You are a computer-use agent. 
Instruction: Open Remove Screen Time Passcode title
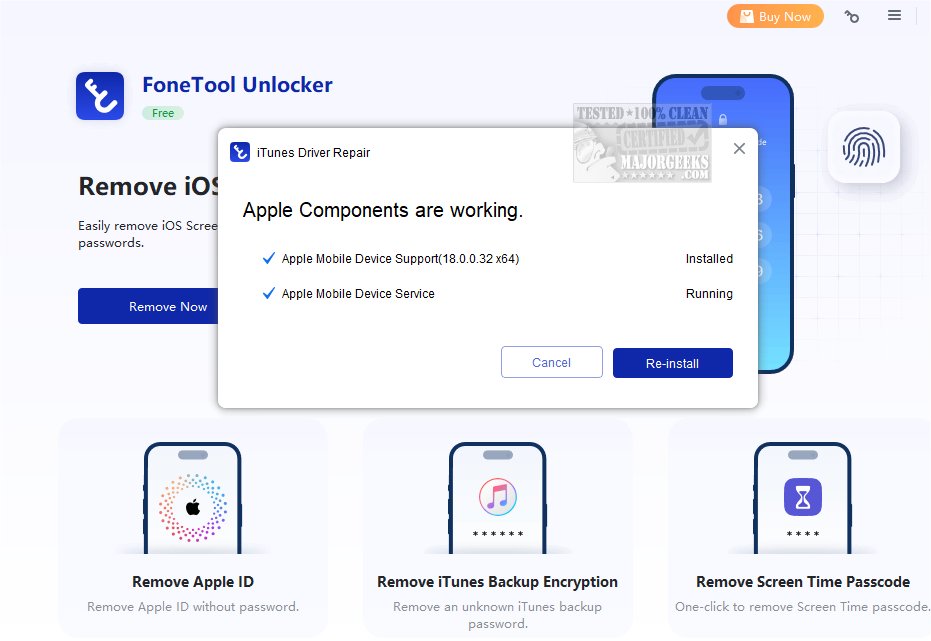point(803,582)
